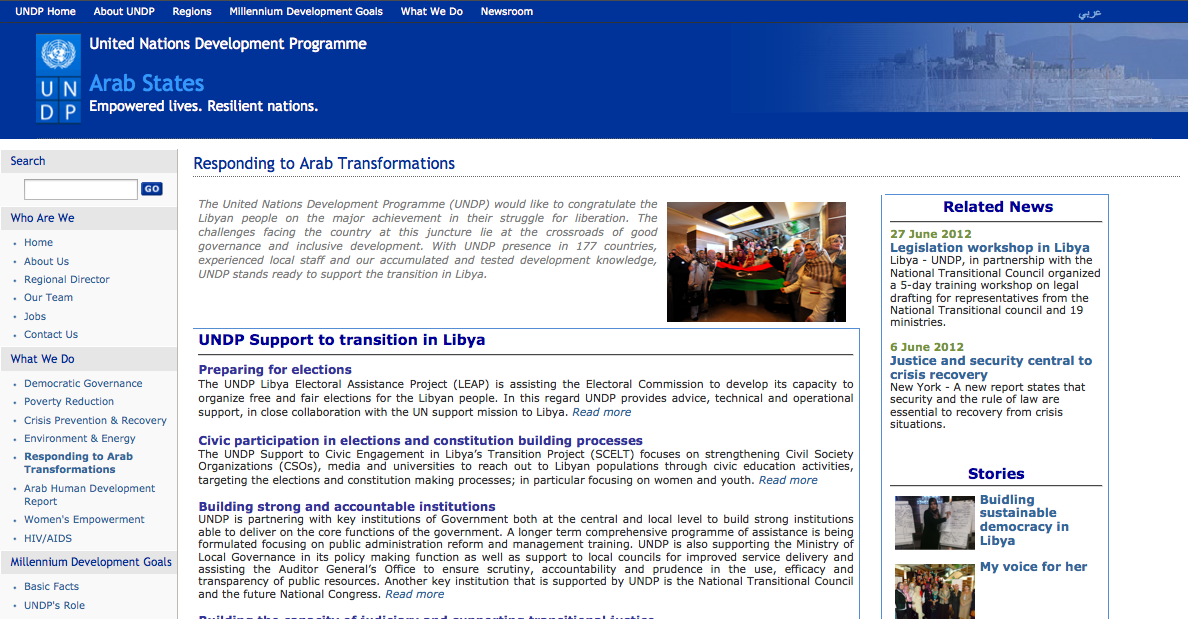
Task: Click the Related News heading
Action: 998,207
